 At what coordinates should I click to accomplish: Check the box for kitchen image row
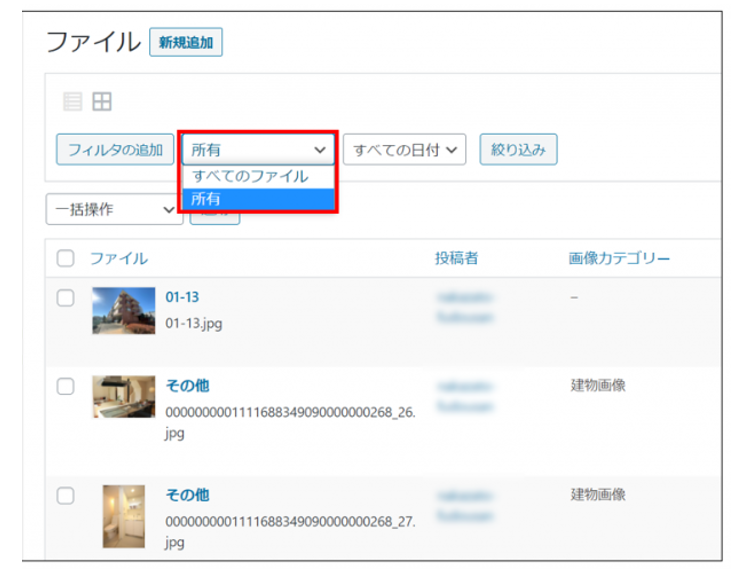click(66, 387)
